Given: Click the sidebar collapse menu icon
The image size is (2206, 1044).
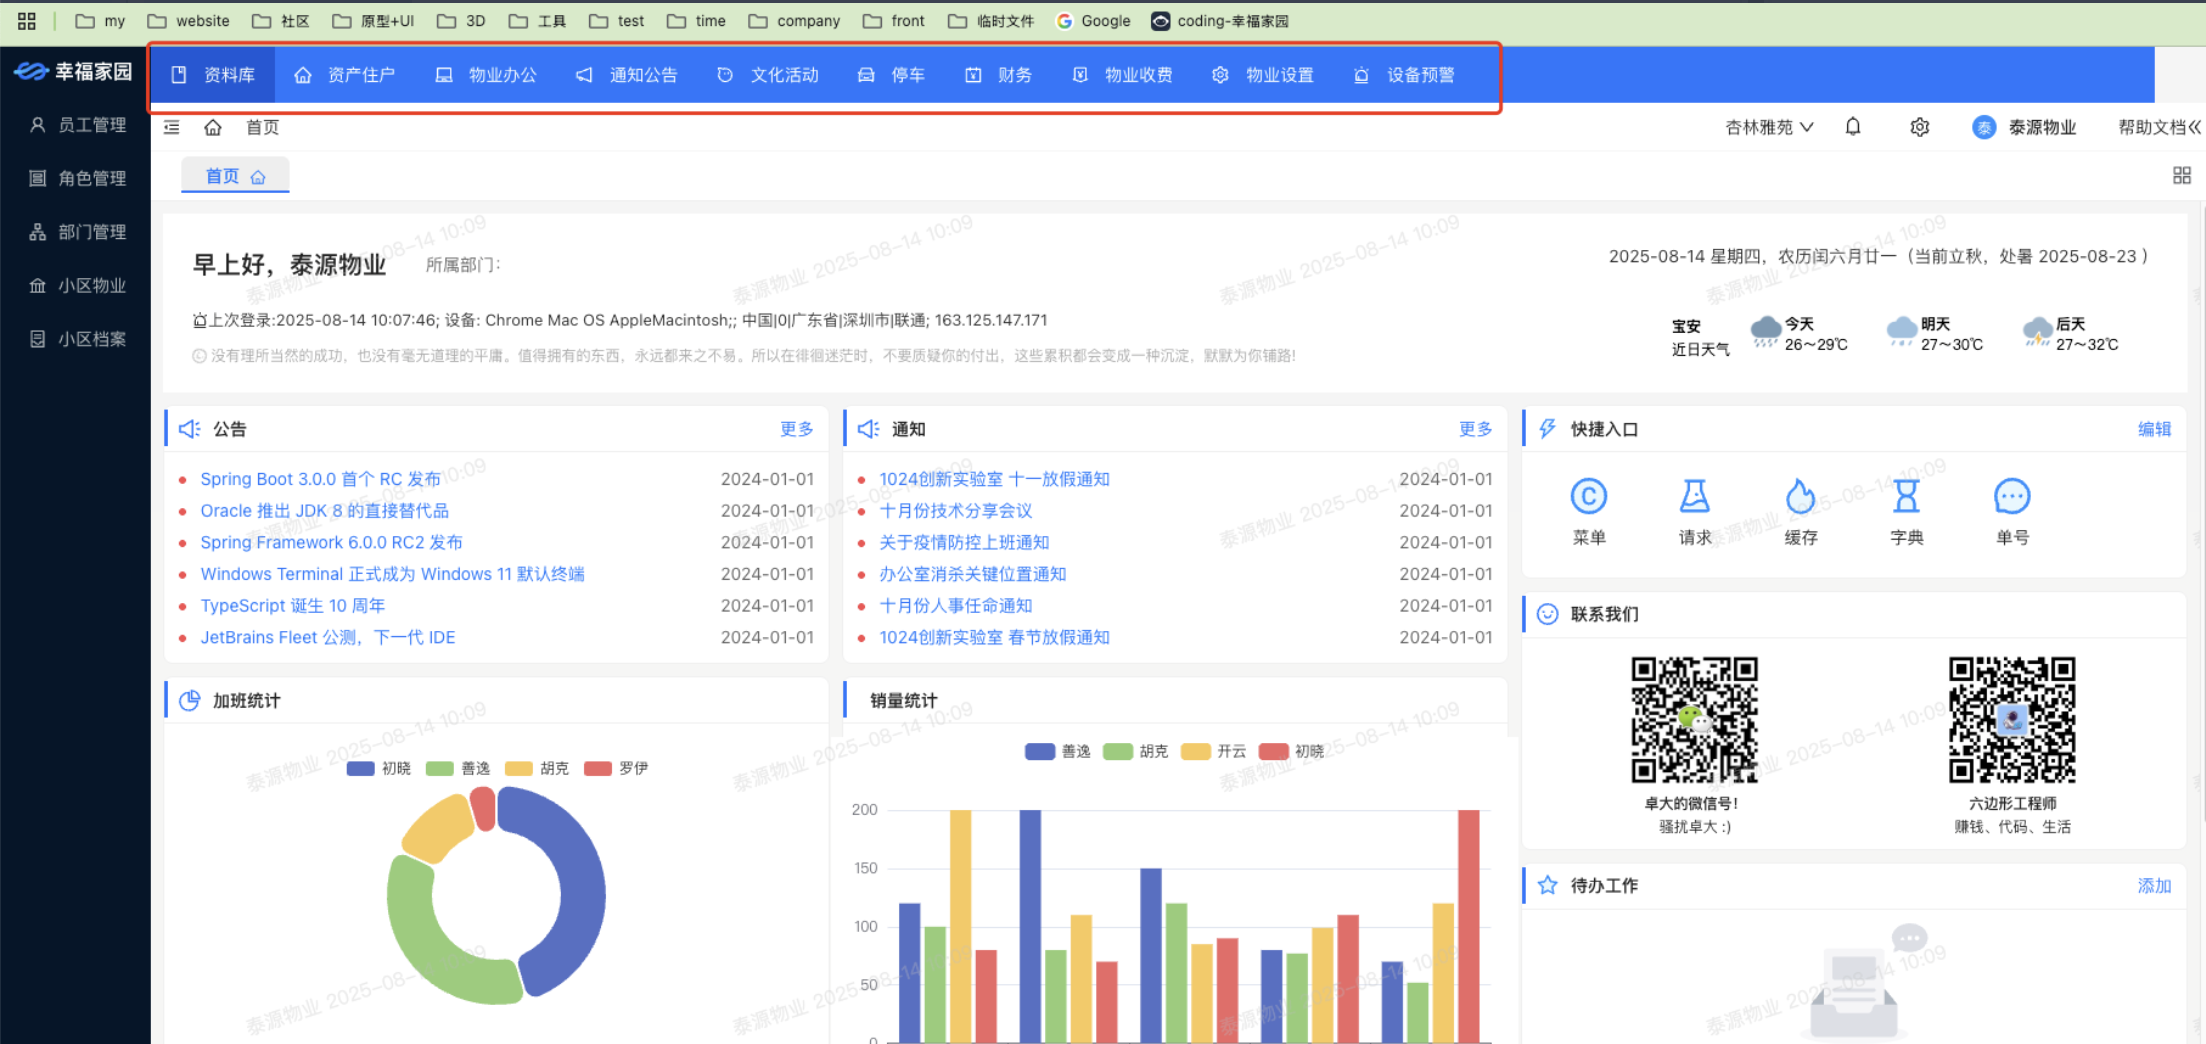Looking at the screenshot, I should [x=172, y=127].
